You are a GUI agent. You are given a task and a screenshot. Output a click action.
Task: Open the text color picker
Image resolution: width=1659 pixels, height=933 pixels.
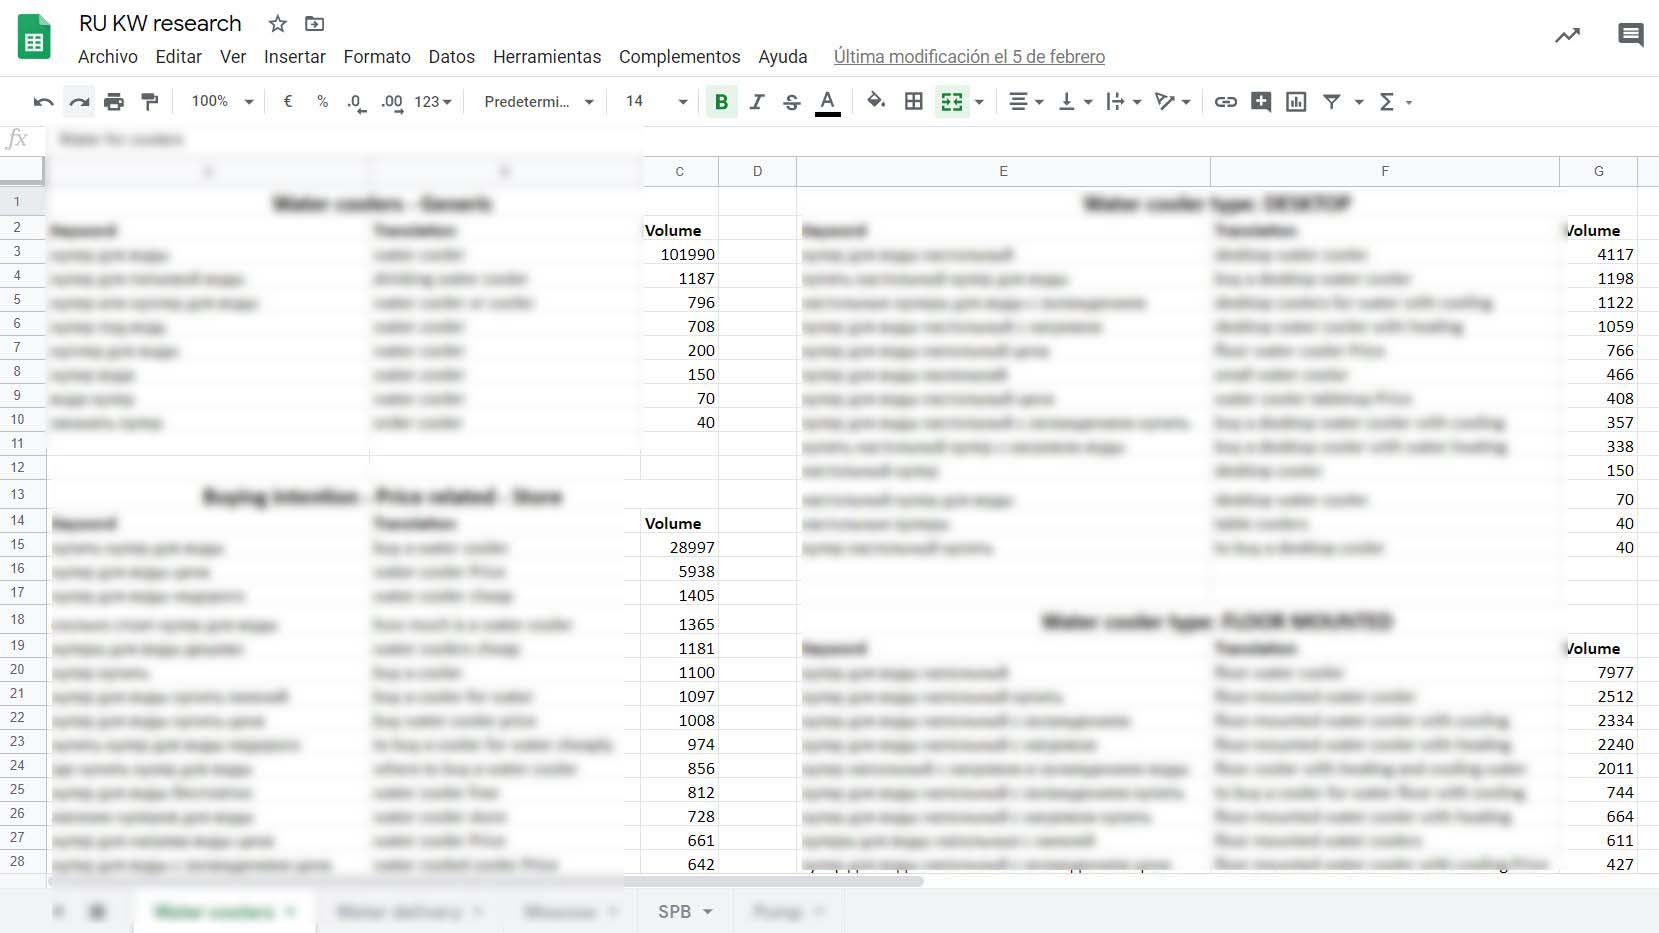(827, 102)
